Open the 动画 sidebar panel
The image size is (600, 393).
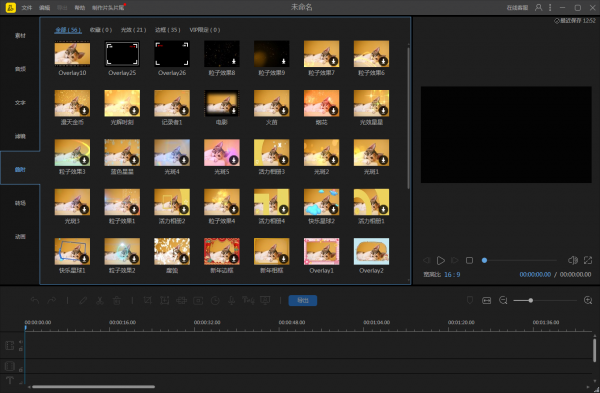pos(20,236)
